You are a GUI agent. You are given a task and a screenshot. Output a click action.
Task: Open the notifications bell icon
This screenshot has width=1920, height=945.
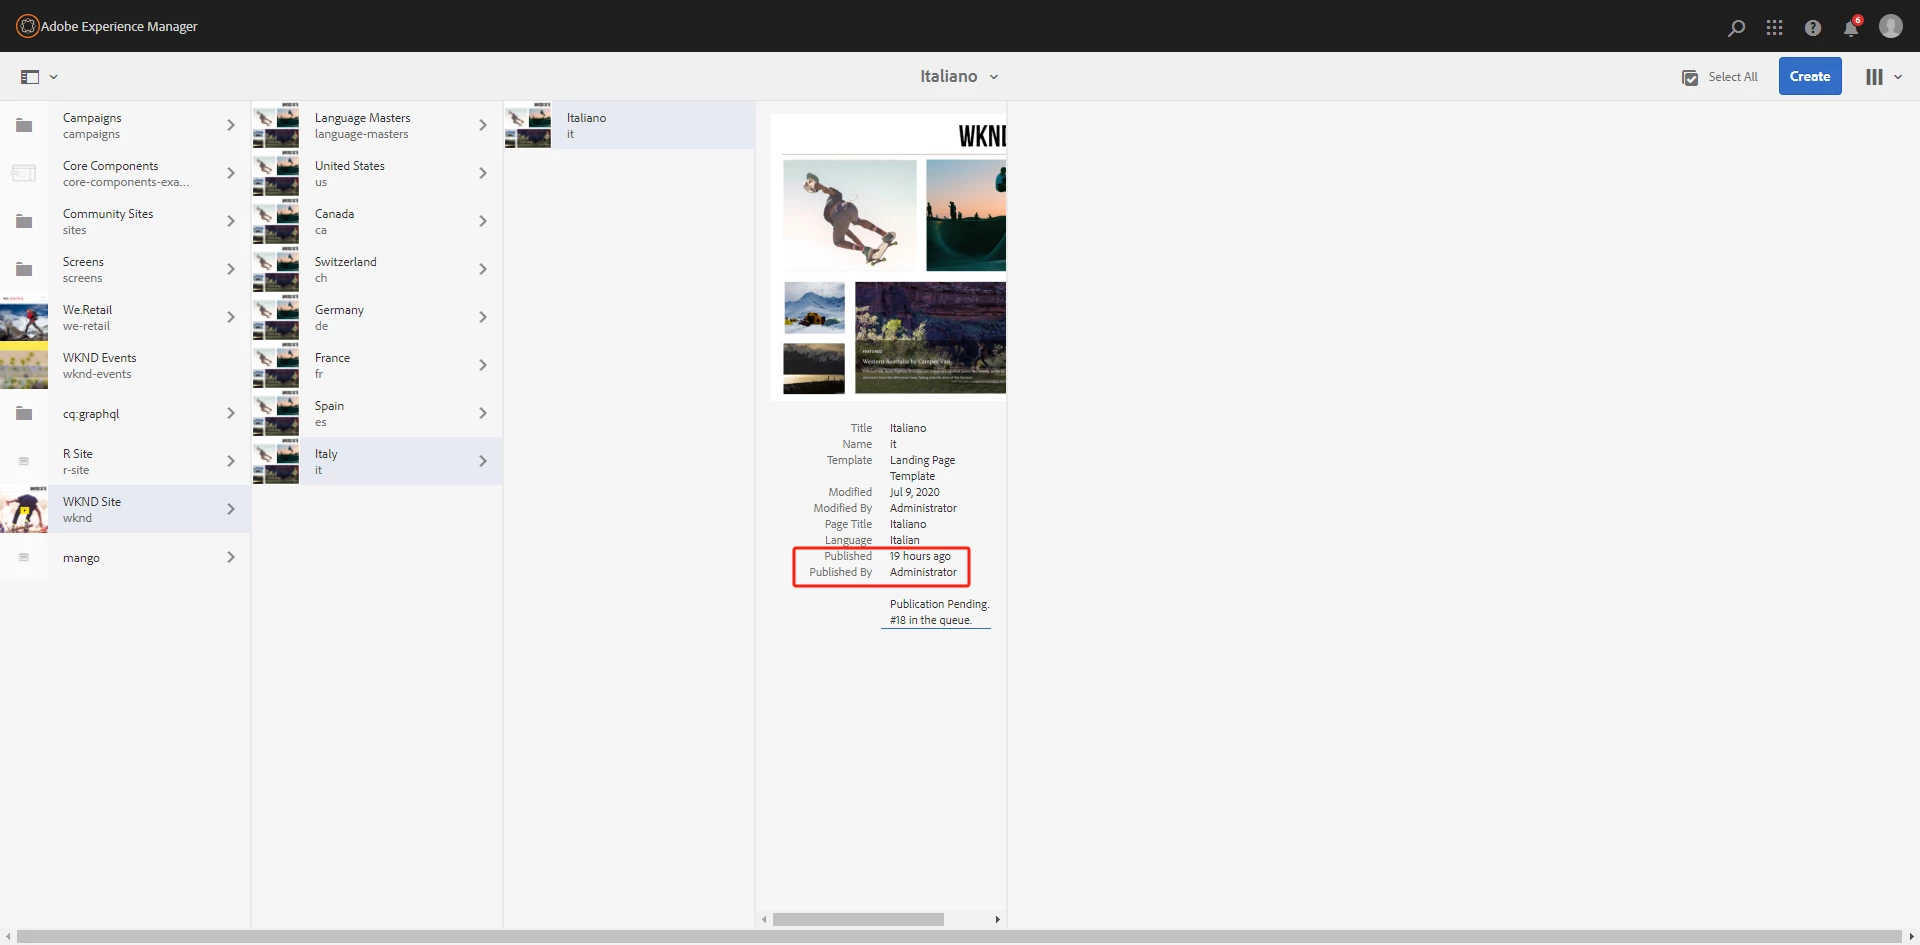click(x=1850, y=28)
